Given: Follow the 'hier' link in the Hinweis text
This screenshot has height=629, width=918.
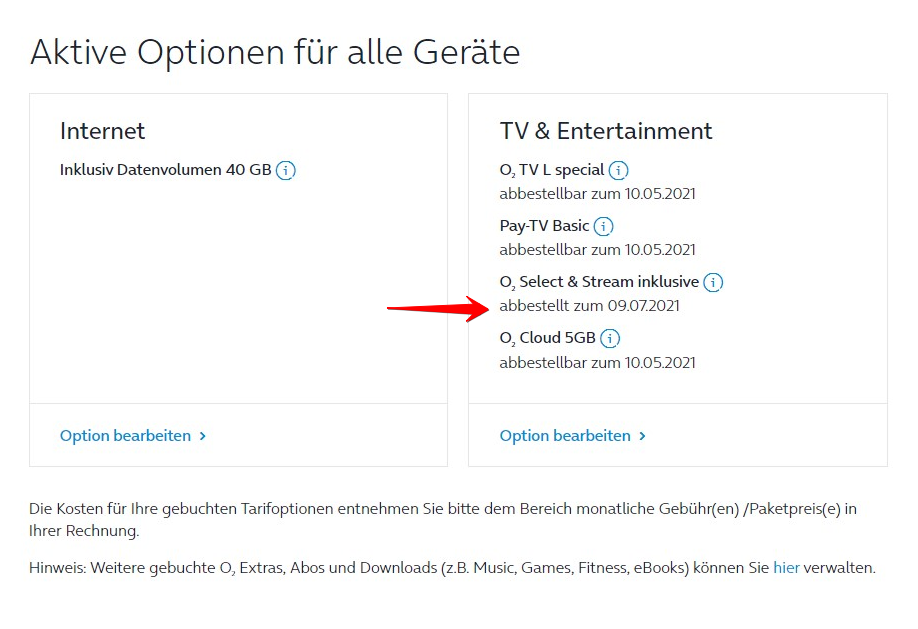Looking at the screenshot, I should [x=786, y=568].
